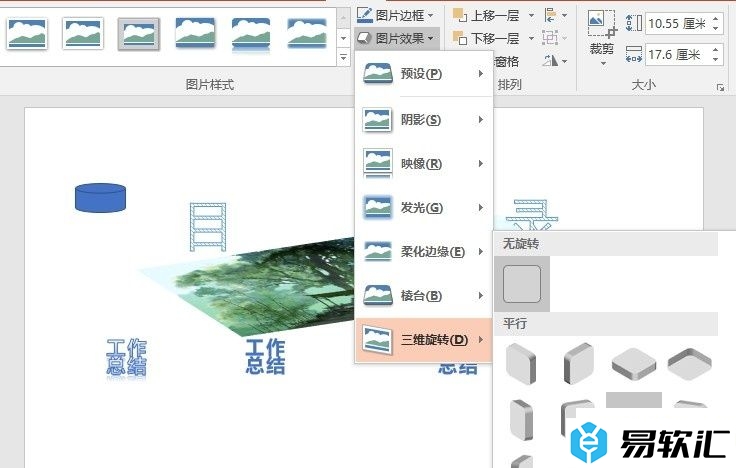The width and height of the screenshot is (736, 468).
Task: Click the 裁剪 crop icon
Action: click(602, 24)
